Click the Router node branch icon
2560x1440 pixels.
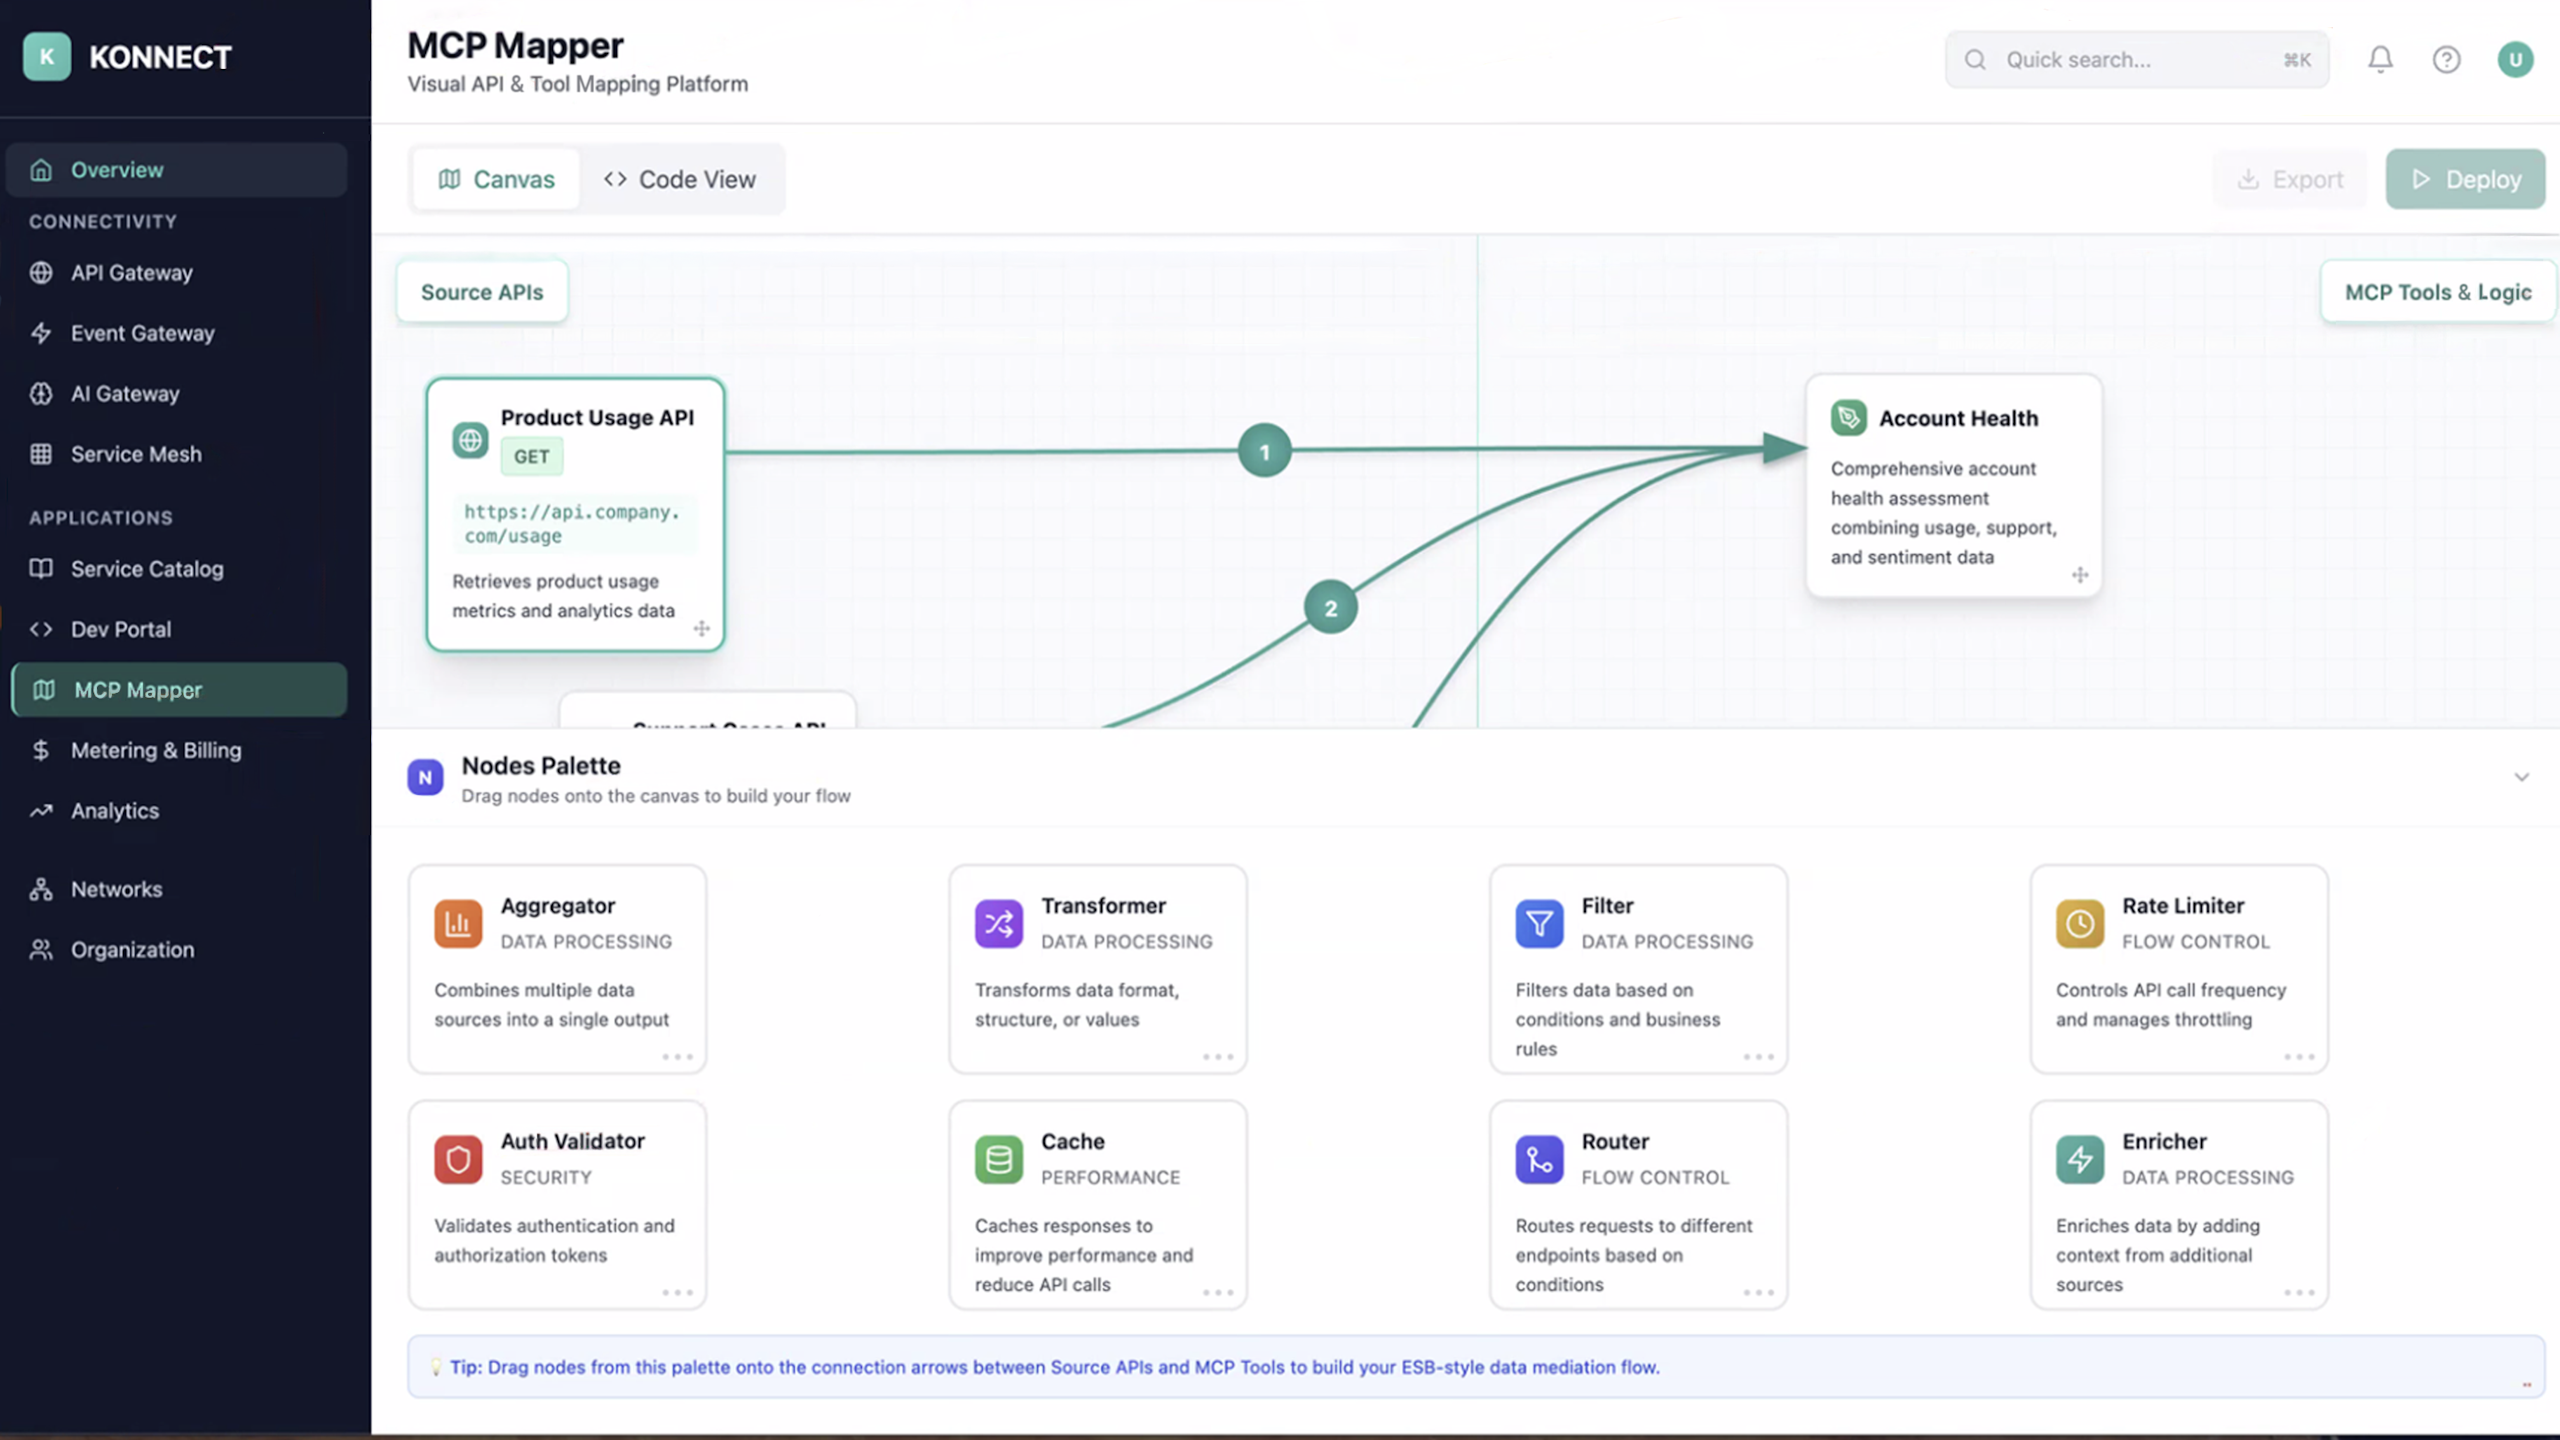[1539, 1159]
